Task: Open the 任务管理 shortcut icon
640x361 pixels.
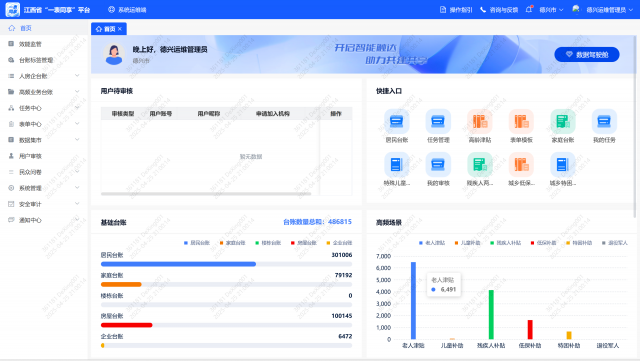Action: 438,121
